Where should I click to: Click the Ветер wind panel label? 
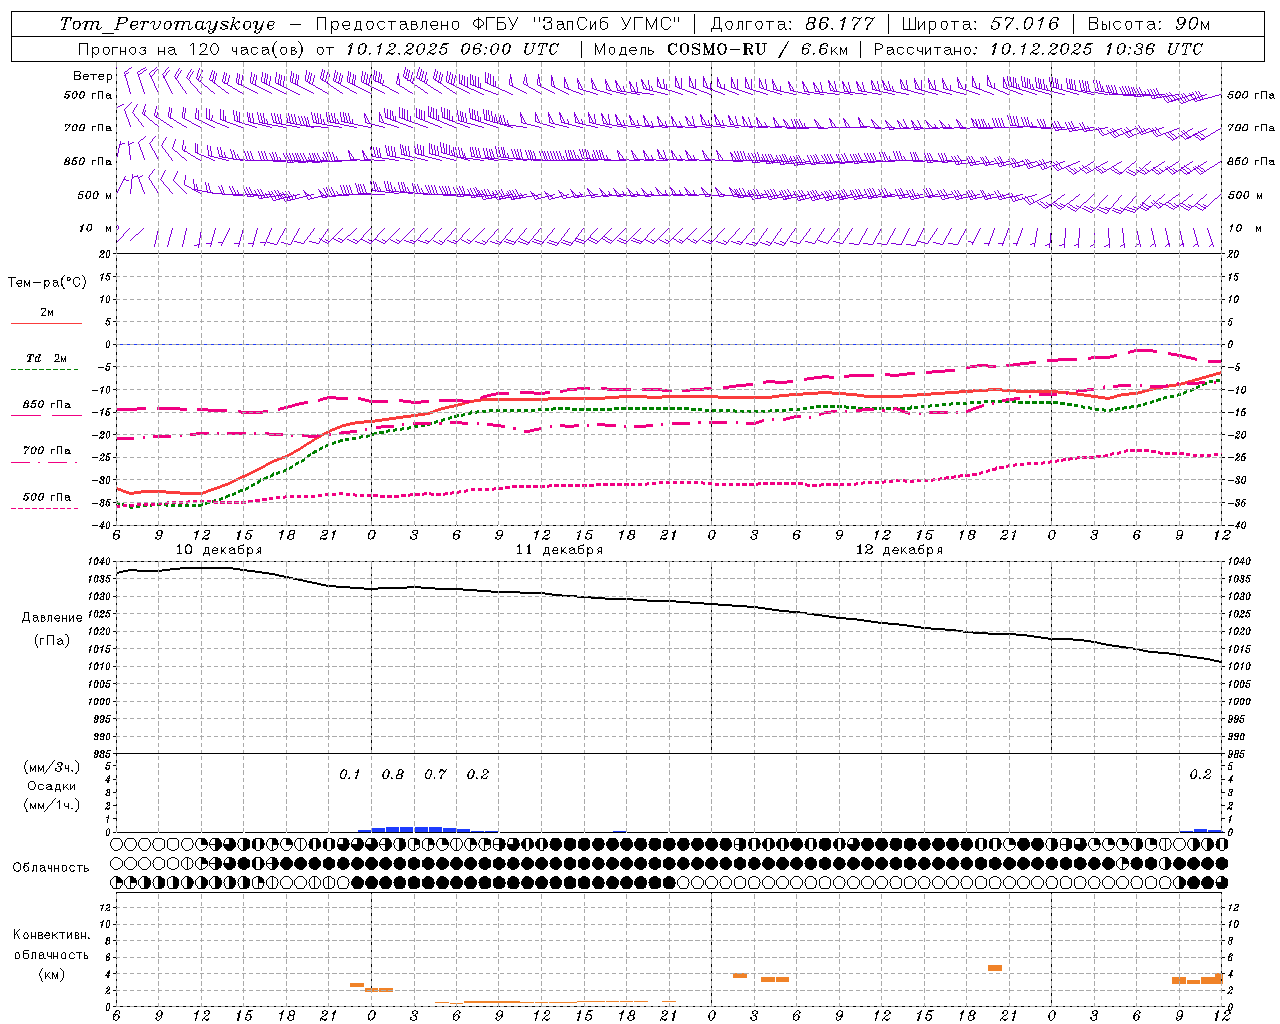tap(92, 76)
